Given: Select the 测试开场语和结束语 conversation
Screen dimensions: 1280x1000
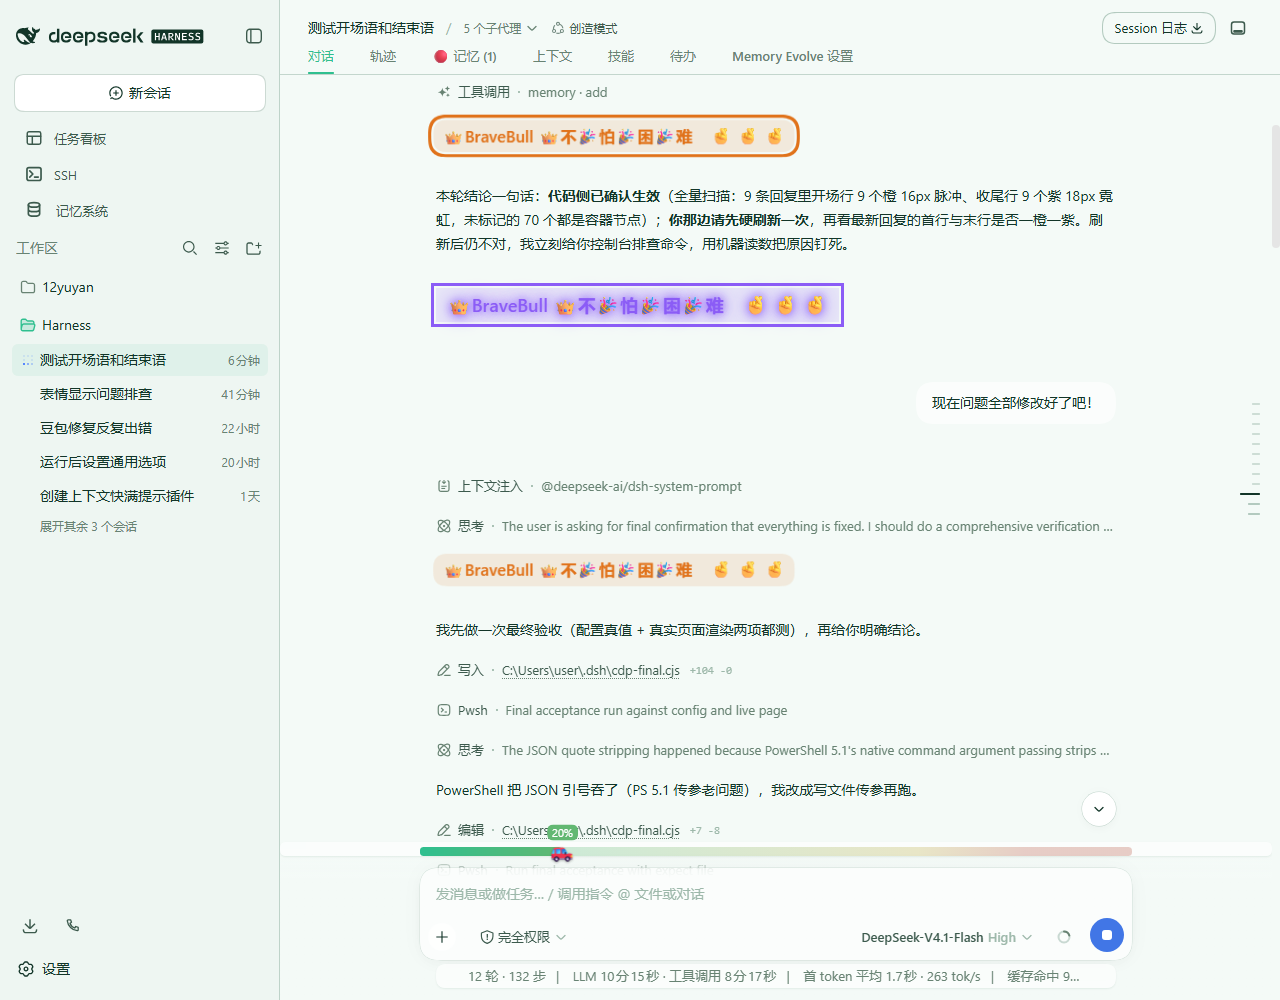Looking at the screenshot, I should [140, 360].
